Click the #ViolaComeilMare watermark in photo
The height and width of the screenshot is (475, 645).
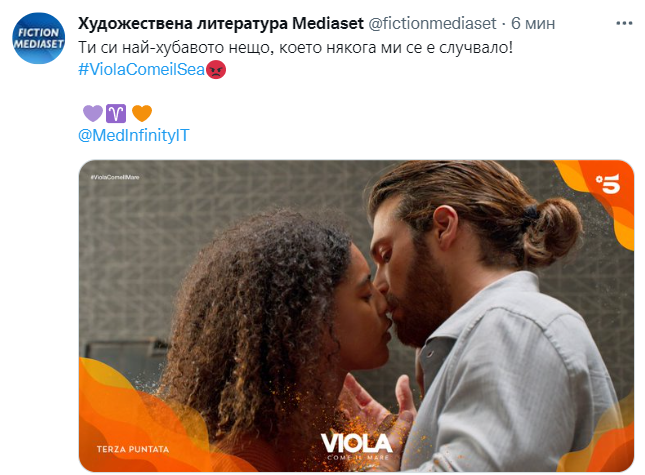pos(115,177)
